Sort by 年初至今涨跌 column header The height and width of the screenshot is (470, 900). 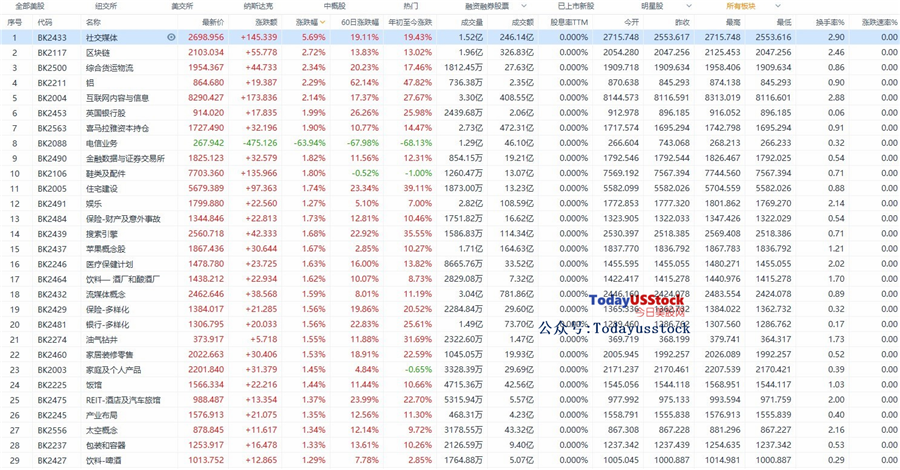[410, 22]
